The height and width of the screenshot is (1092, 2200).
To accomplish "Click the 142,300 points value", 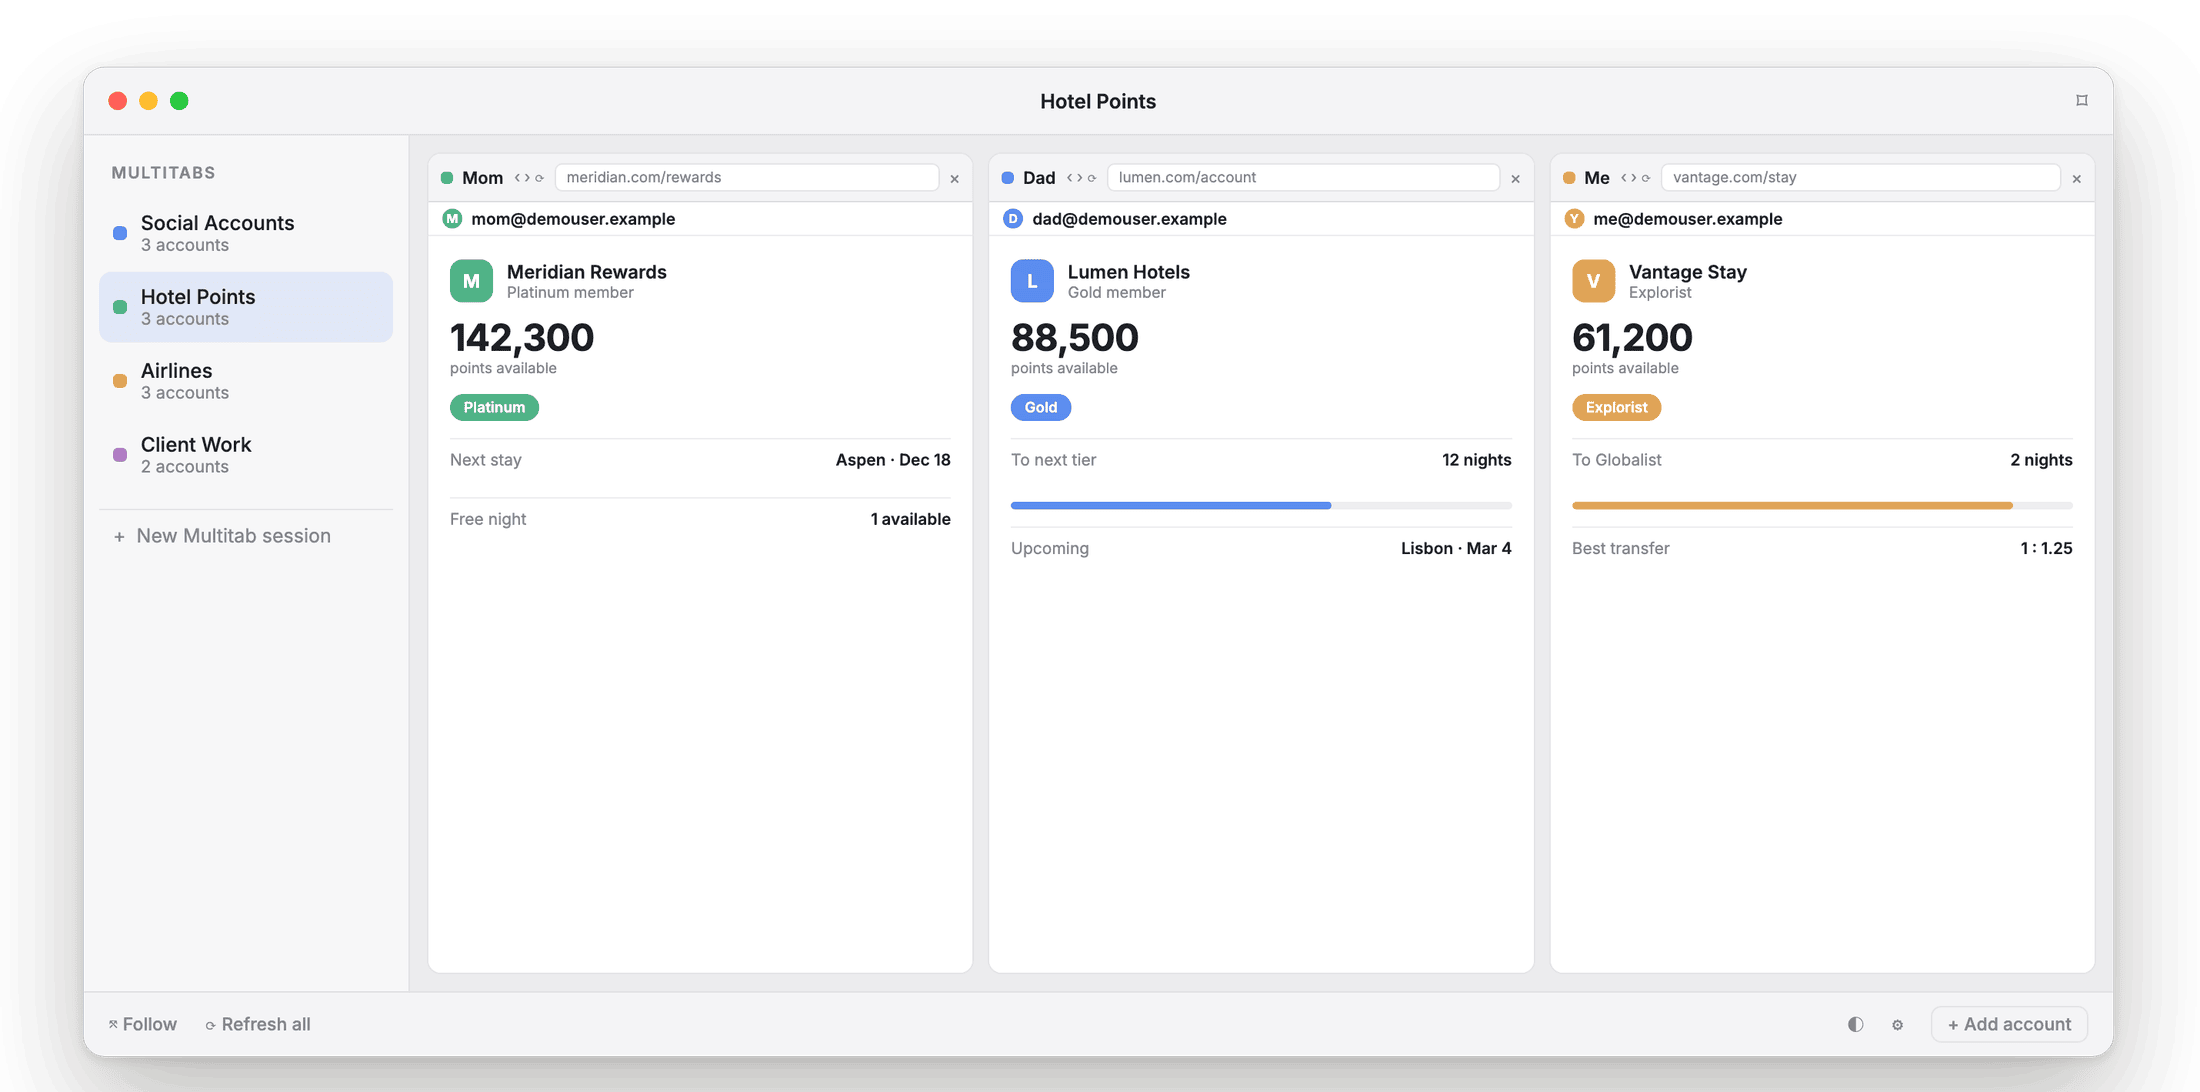I will (x=522, y=338).
